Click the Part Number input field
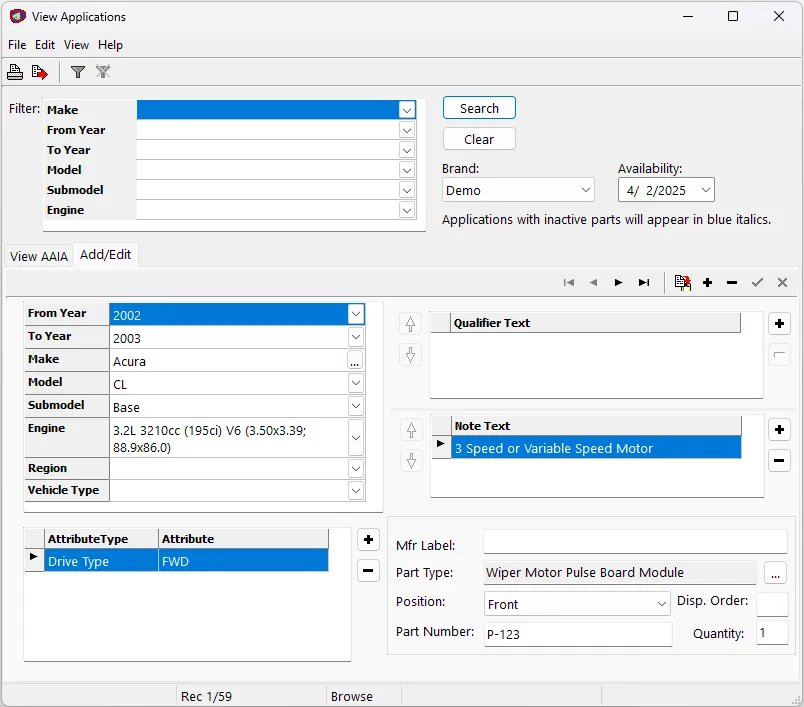804x707 pixels. click(x=577, y=633)
